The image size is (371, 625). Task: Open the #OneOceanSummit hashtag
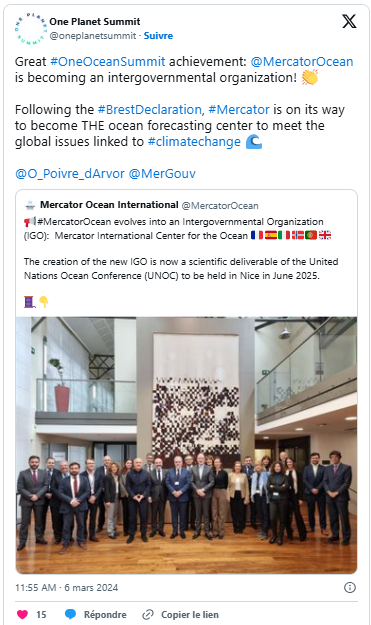pos(108,61)
